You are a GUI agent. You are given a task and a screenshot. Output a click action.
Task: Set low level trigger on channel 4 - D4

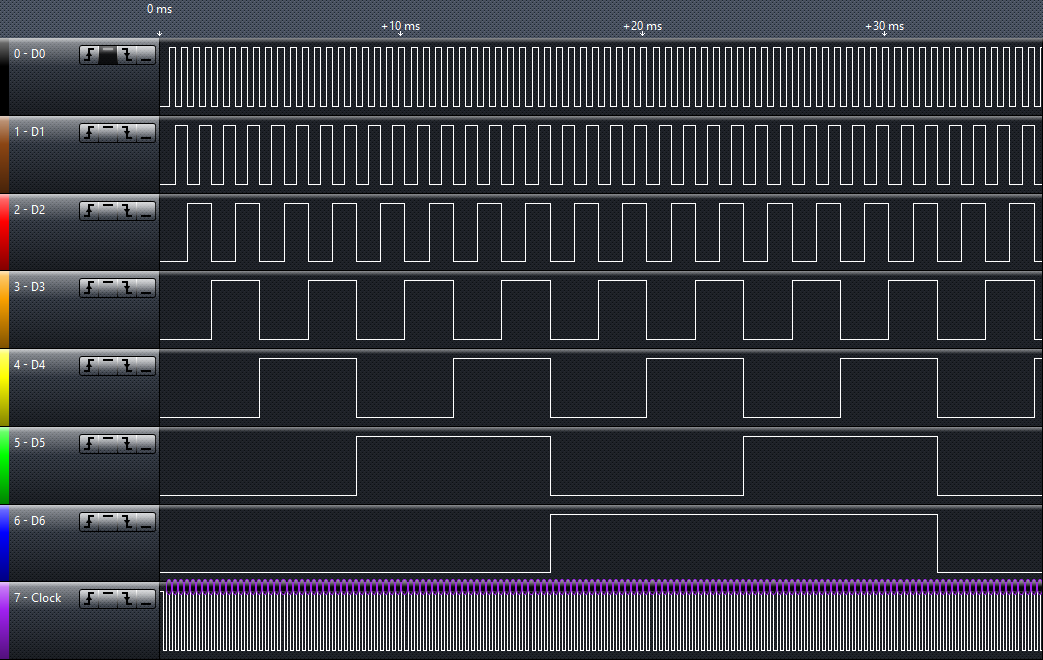coord(146,366)
